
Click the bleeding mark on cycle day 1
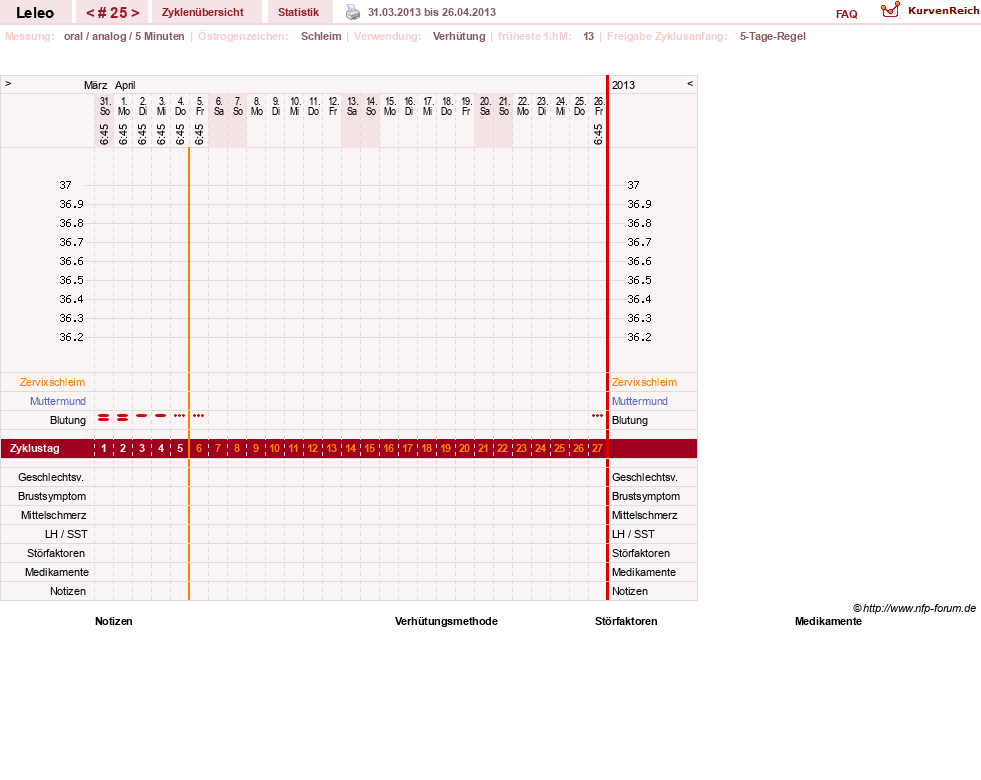[x=104, y=417]
